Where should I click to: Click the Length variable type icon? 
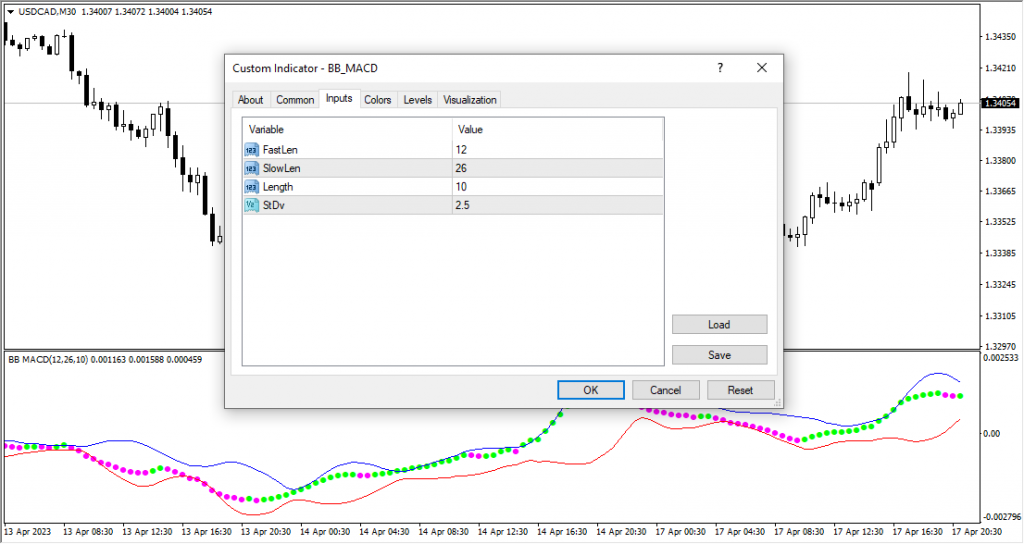click(250, 187)
